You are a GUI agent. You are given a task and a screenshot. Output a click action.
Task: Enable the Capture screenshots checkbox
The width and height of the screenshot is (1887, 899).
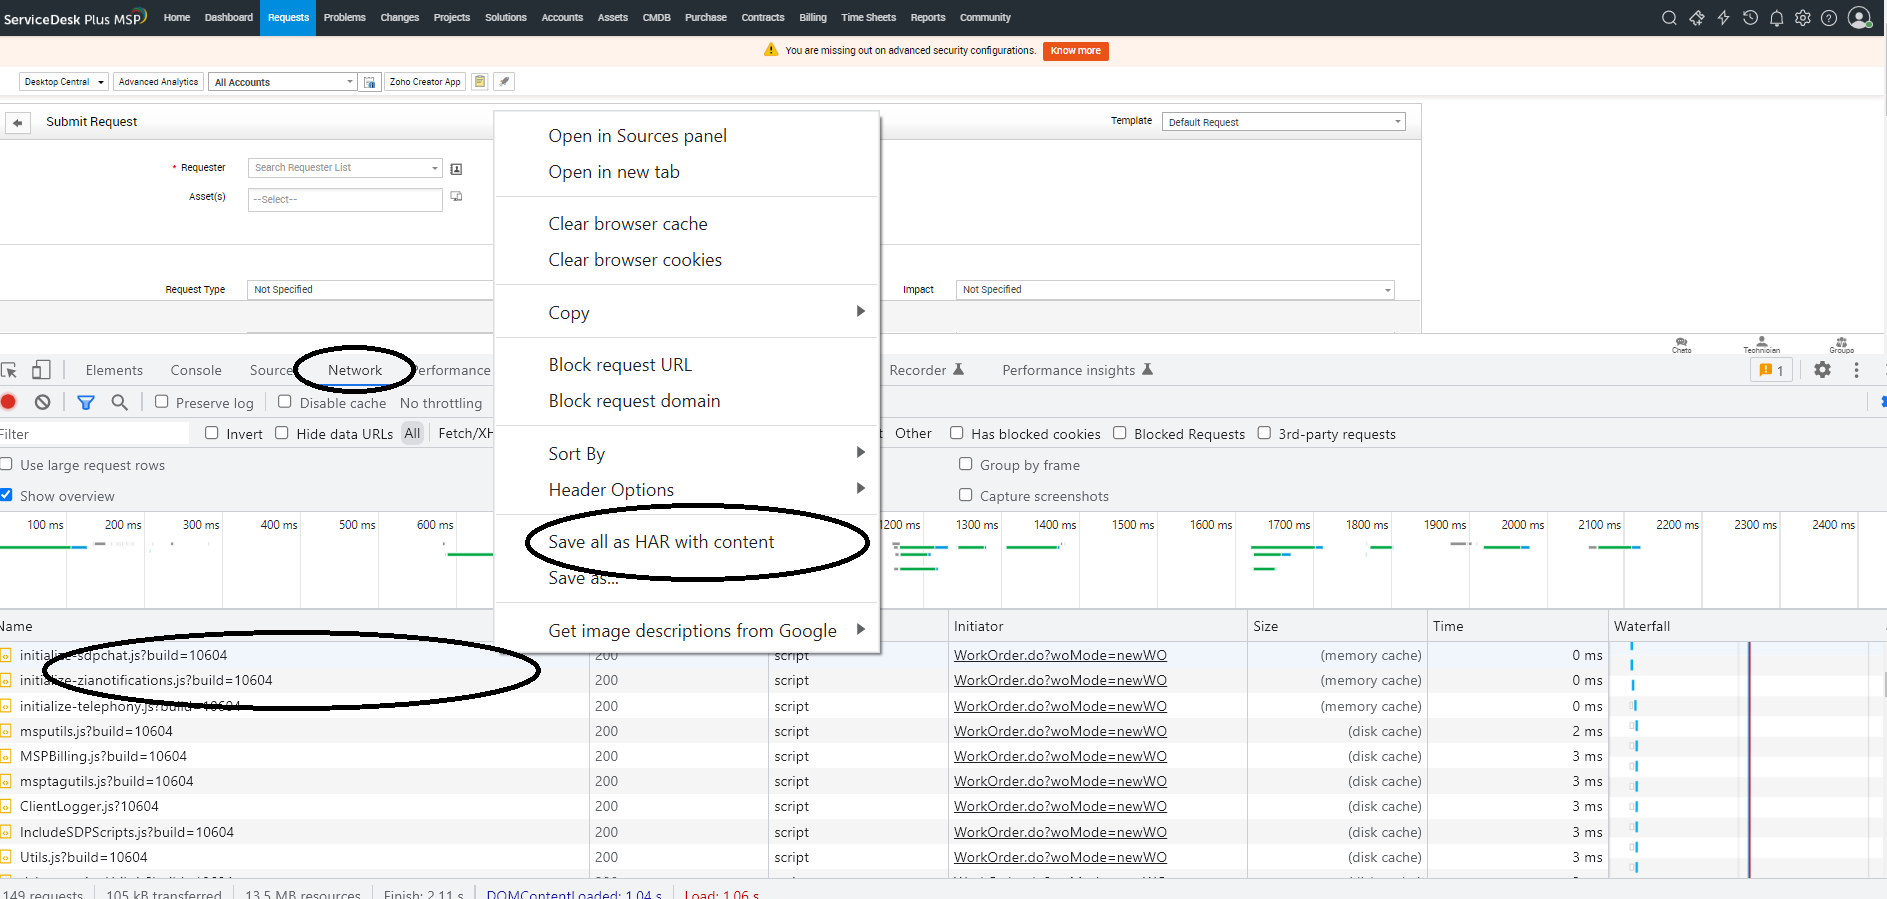coord(966,495)
